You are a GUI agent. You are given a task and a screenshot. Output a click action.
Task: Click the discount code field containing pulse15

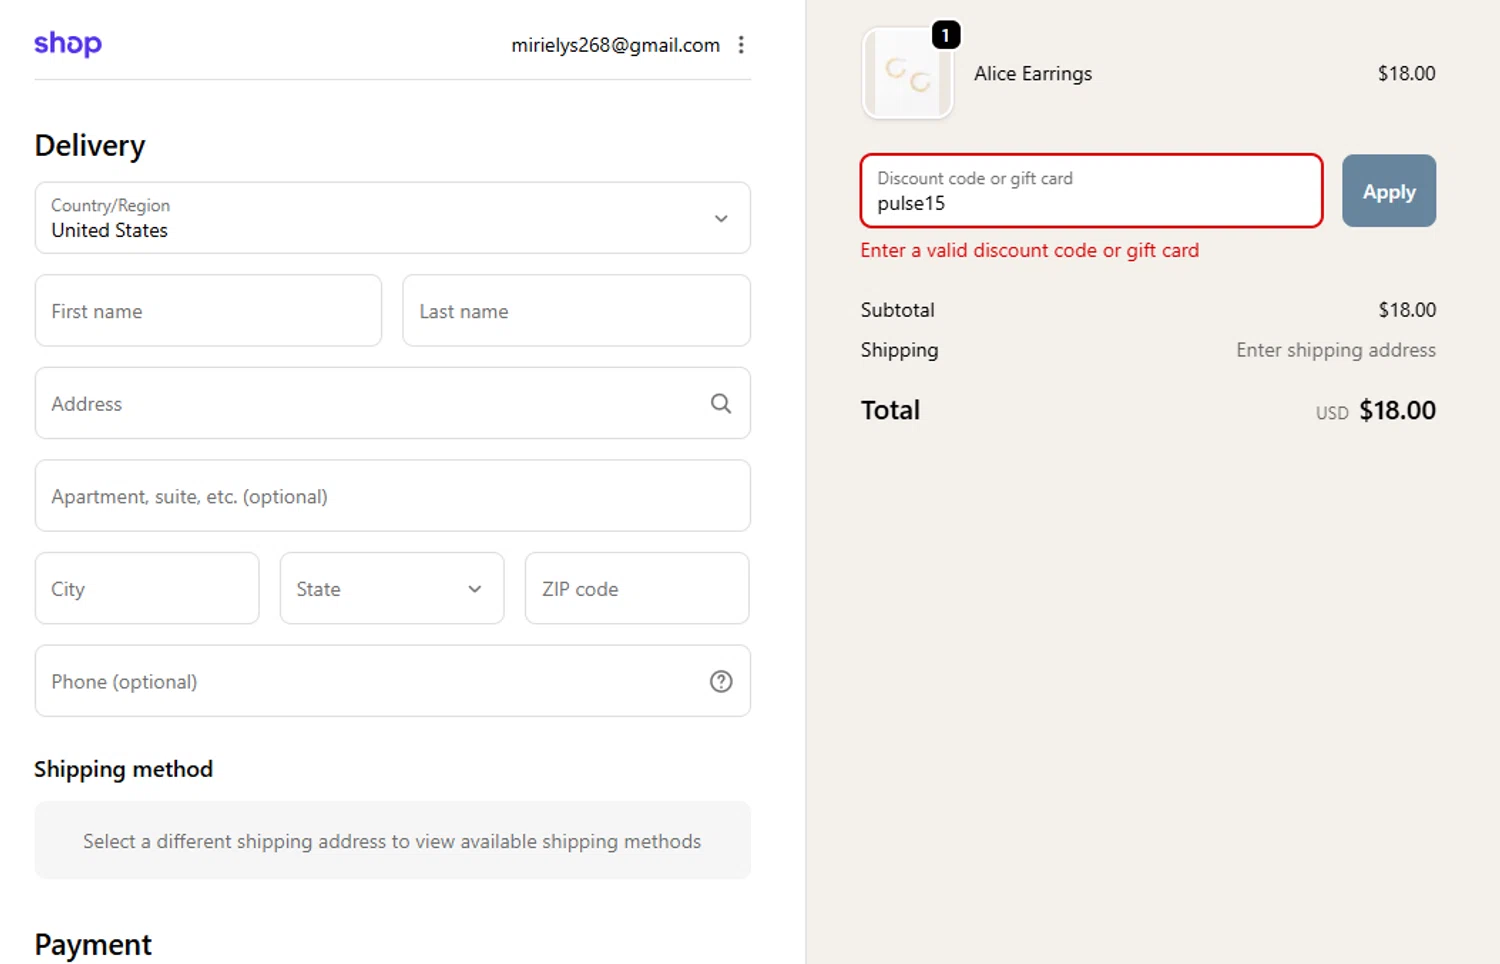pyautogui.click(x=1091, y=192)
